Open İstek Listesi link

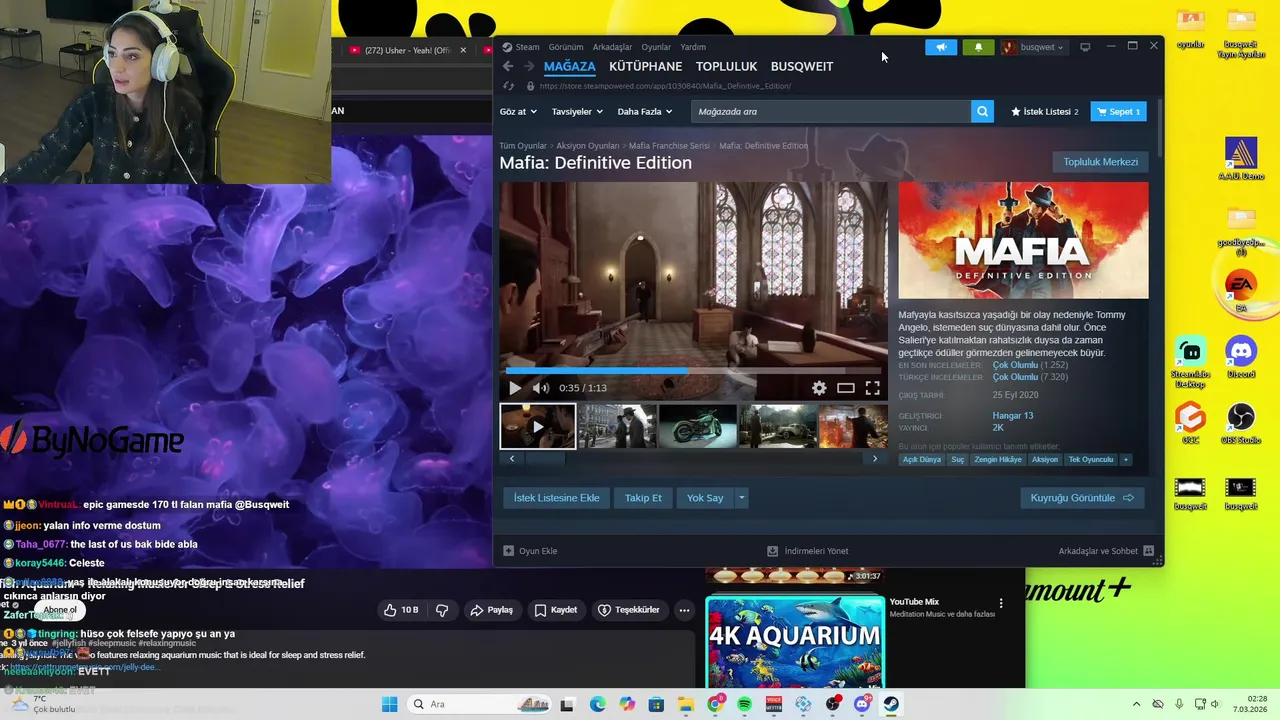[1044, 112]
